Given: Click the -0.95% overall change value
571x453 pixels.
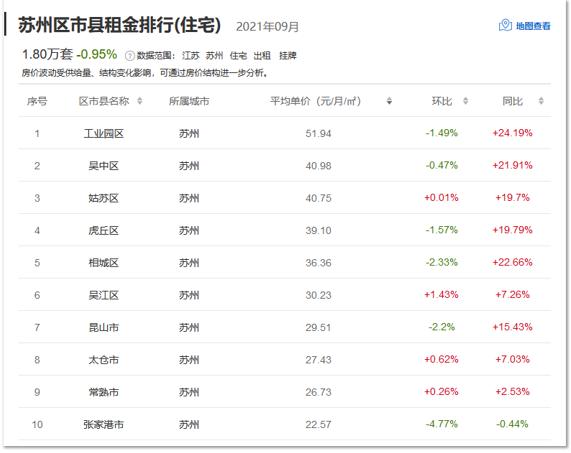Looking at the screenshot, I should tap(97, 55).
